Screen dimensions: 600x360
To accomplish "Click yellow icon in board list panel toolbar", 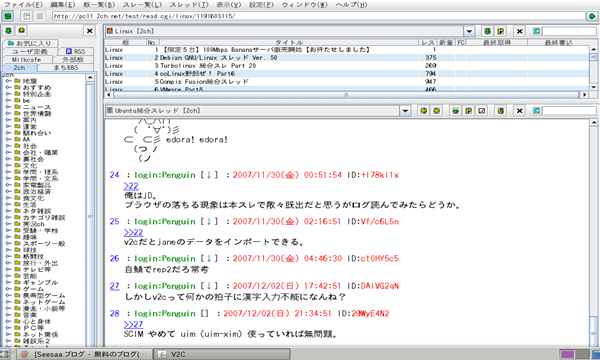I will (x=22, y=31).
